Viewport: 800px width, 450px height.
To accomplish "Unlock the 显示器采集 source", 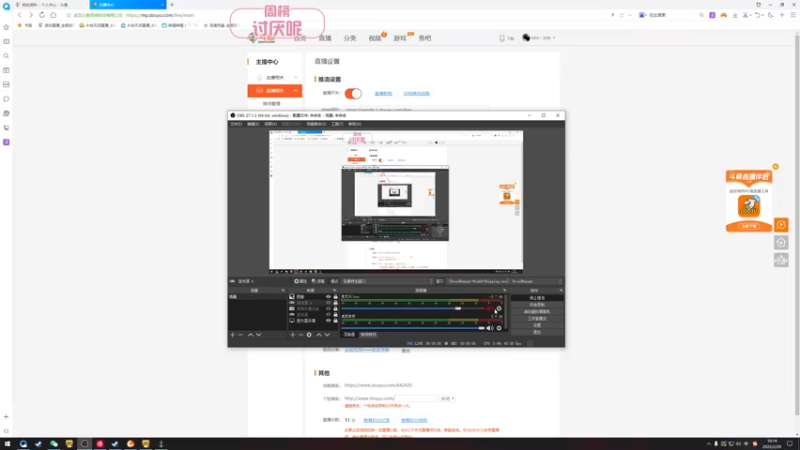I will [335, 321].
